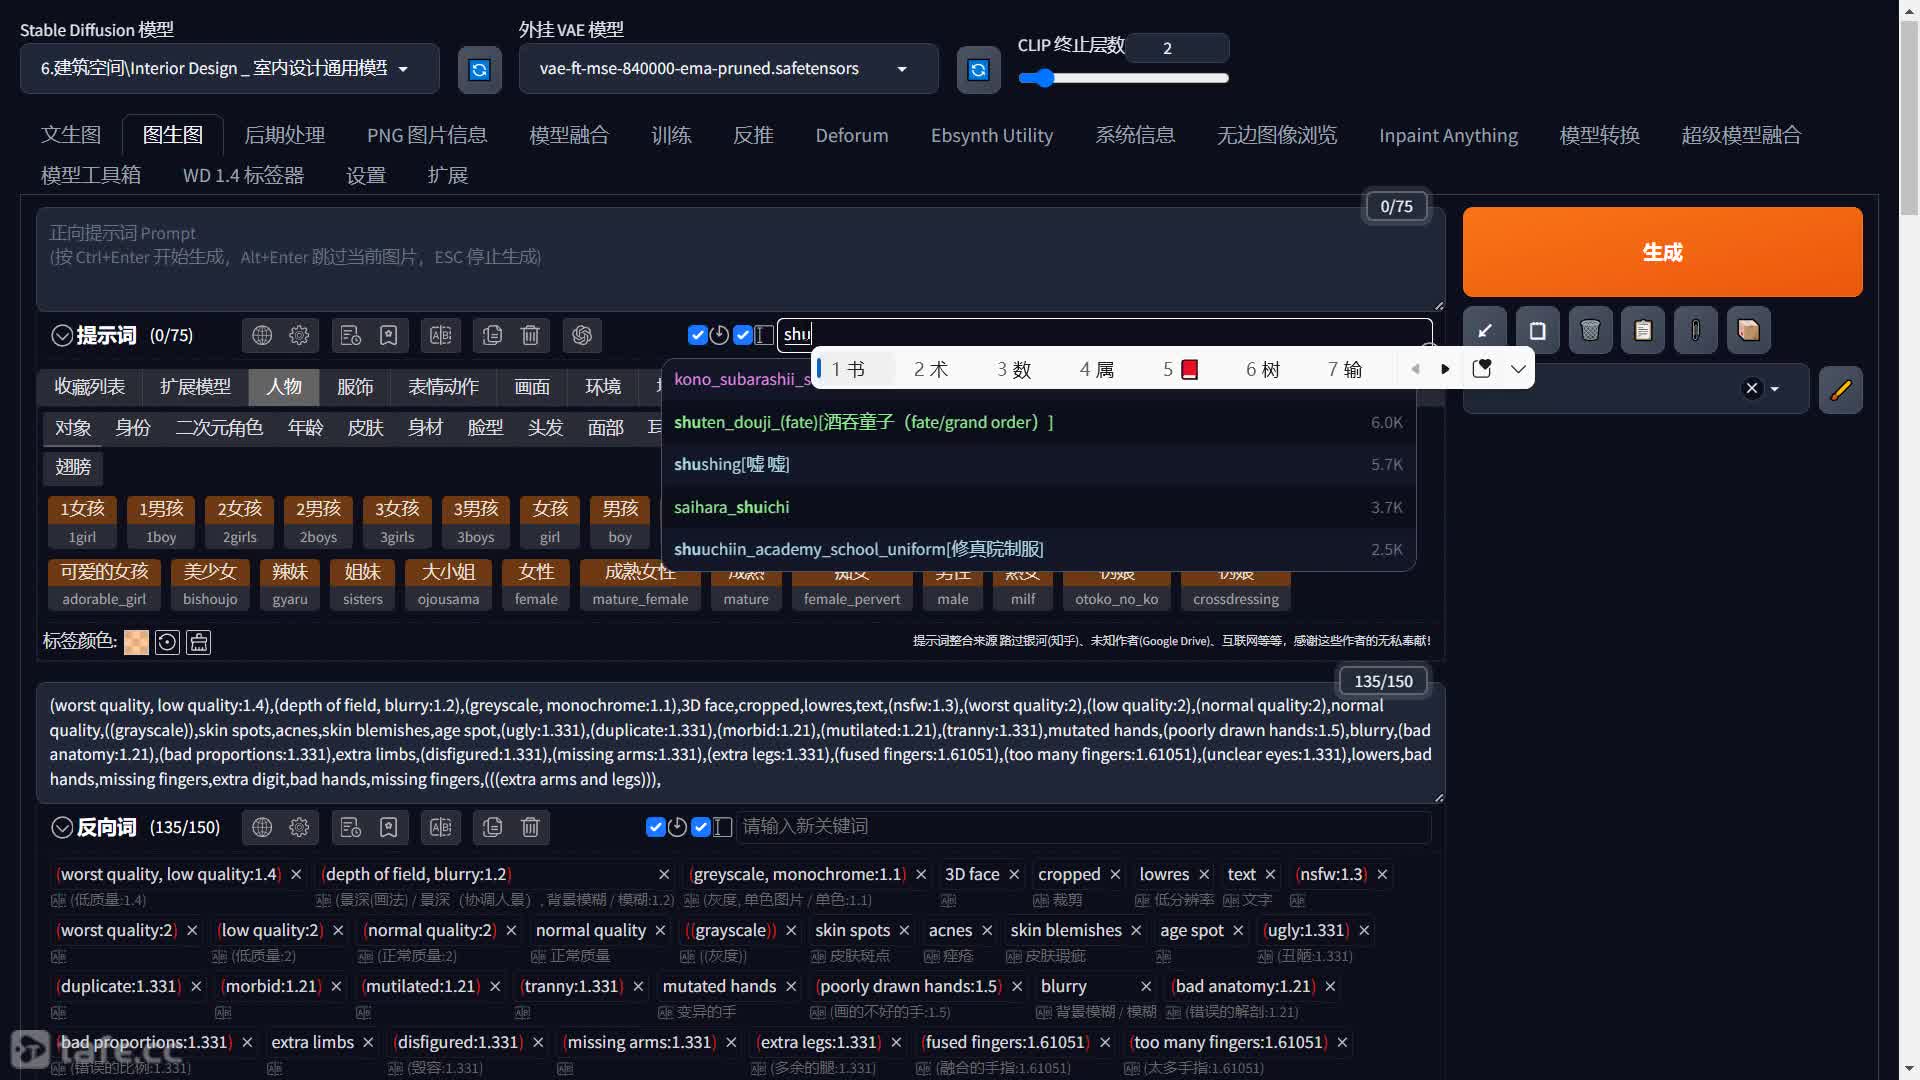The image size is (1920, 1080).
Task: Copy the positive prompt
Action: point(492,336)
